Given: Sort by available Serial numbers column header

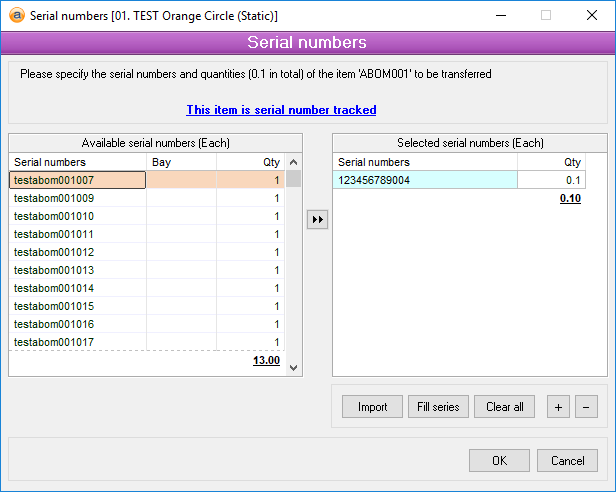Looking at the screenshot, I should click(x=78, y=162).
